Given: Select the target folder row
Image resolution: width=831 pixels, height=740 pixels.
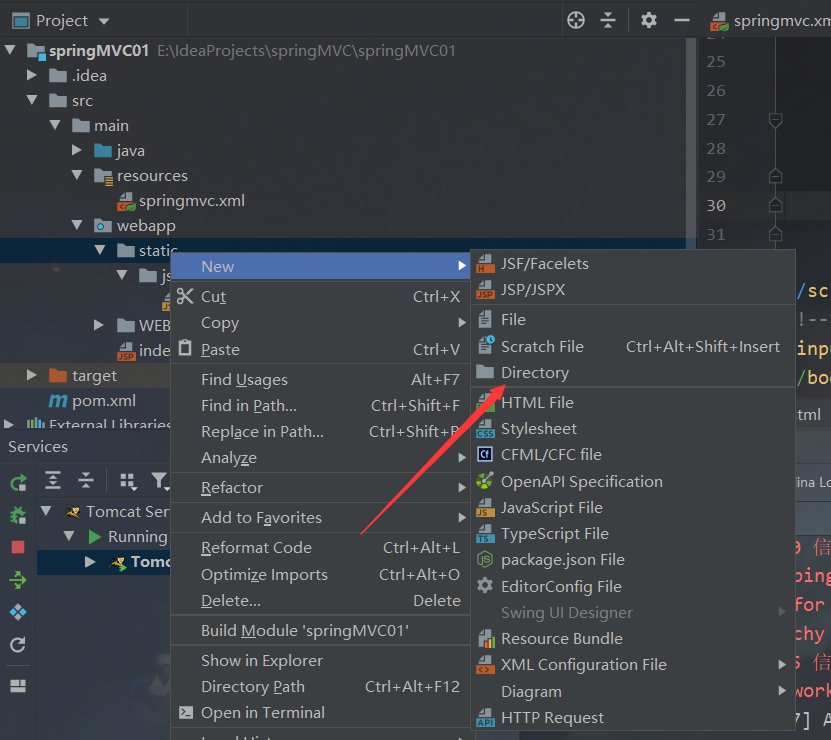Looking at the screenshot, I should 83,375.
